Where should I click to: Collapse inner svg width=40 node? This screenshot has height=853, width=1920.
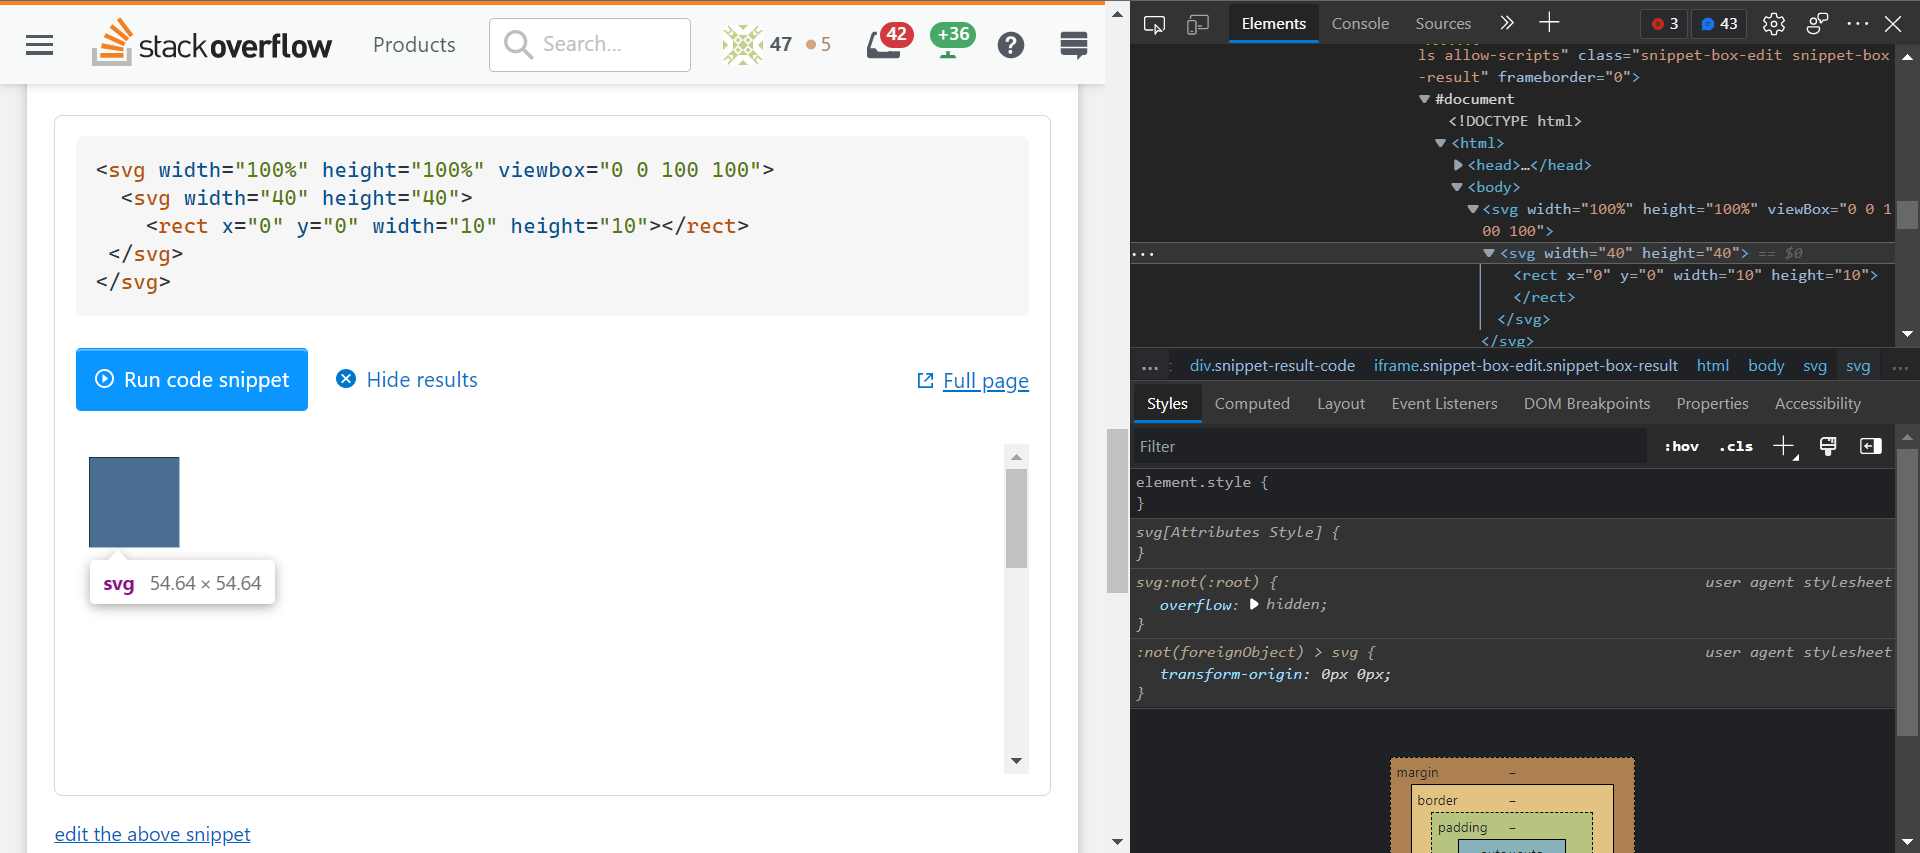tap(1489, 253)
